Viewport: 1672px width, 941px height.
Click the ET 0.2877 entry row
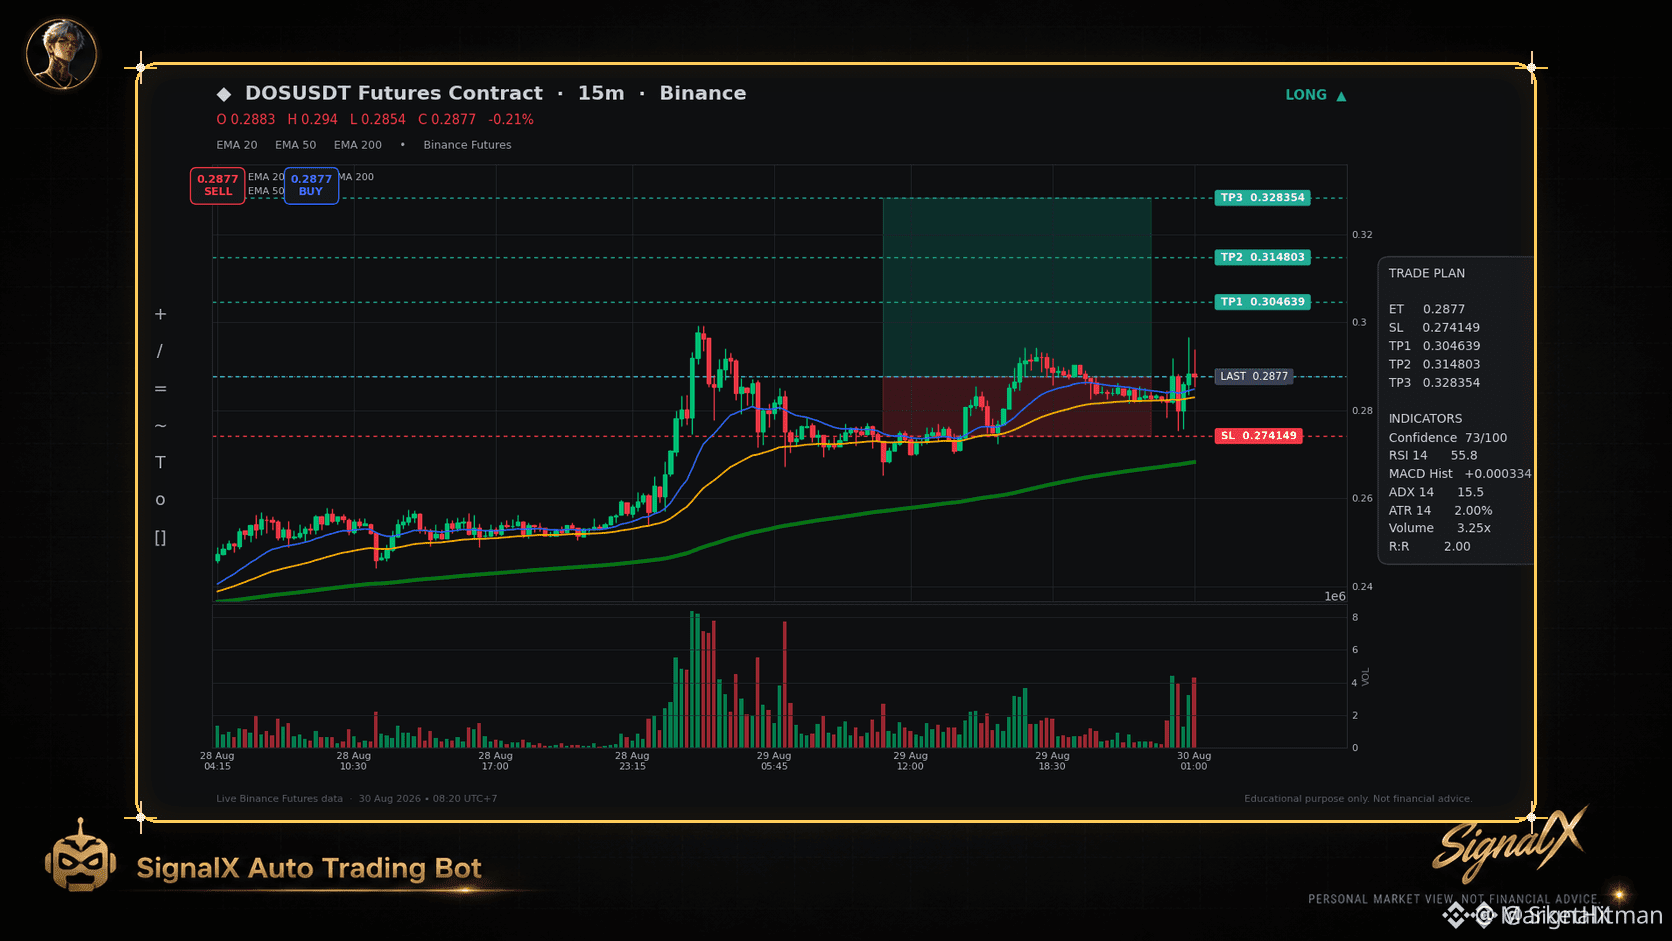1427,309
